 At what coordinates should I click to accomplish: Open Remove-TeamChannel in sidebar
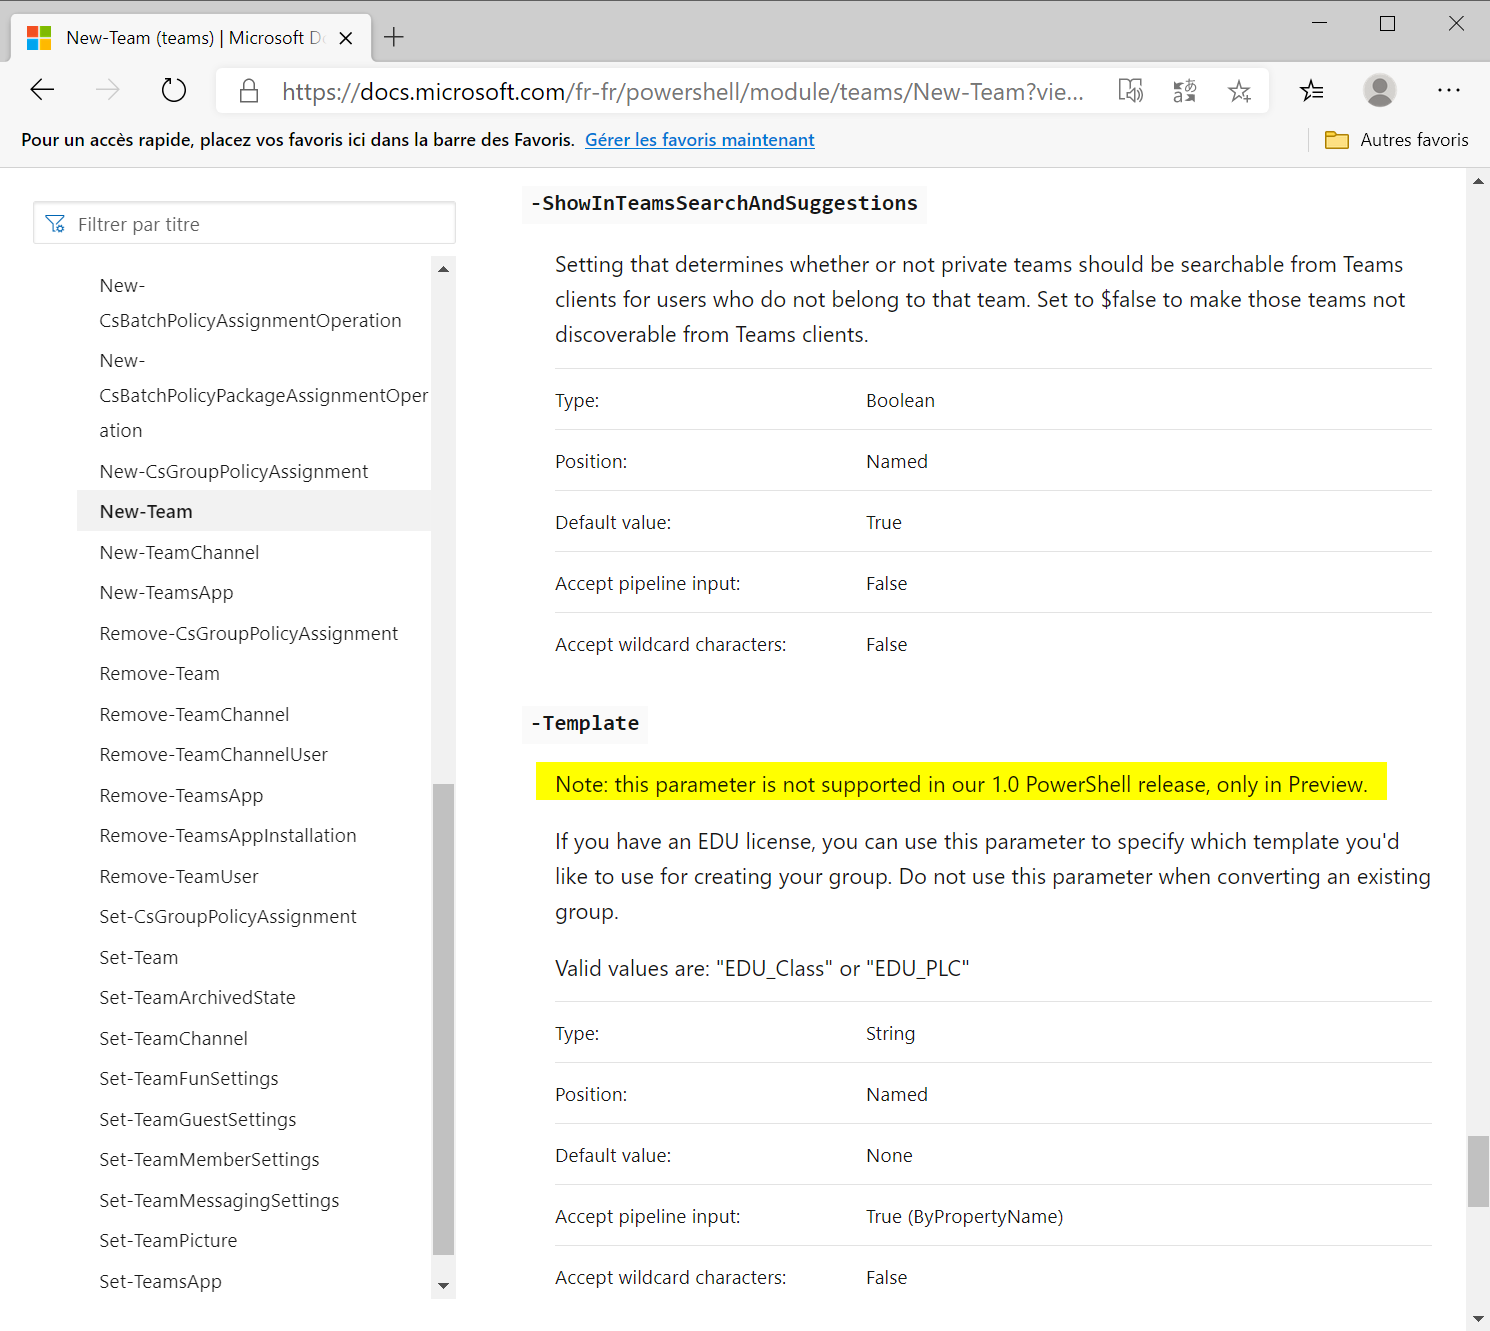(194, 715)
